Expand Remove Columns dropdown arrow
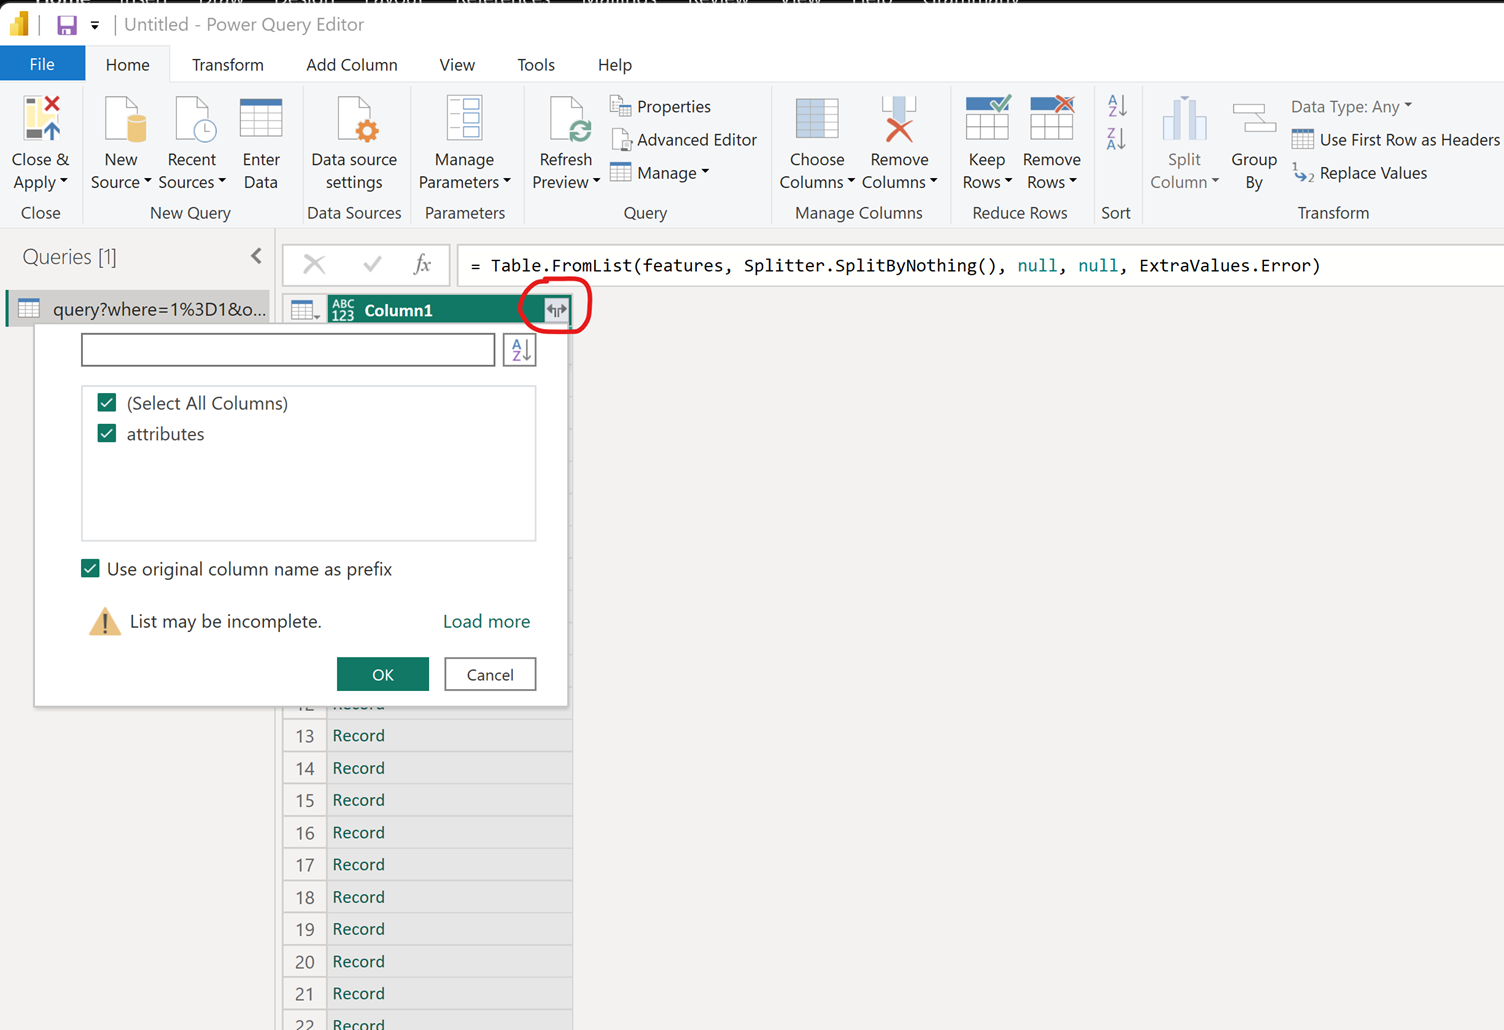Screen dimensions: 1504x1030 click(933, 182)
